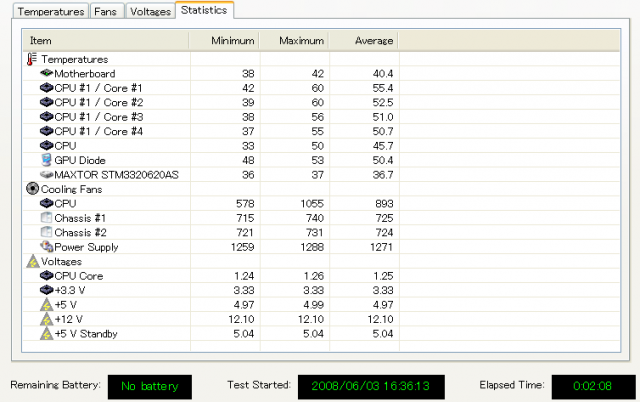This screenshot has height=402, width=640.
Task: Open the Fans tab
Action: tap(105, 11)
